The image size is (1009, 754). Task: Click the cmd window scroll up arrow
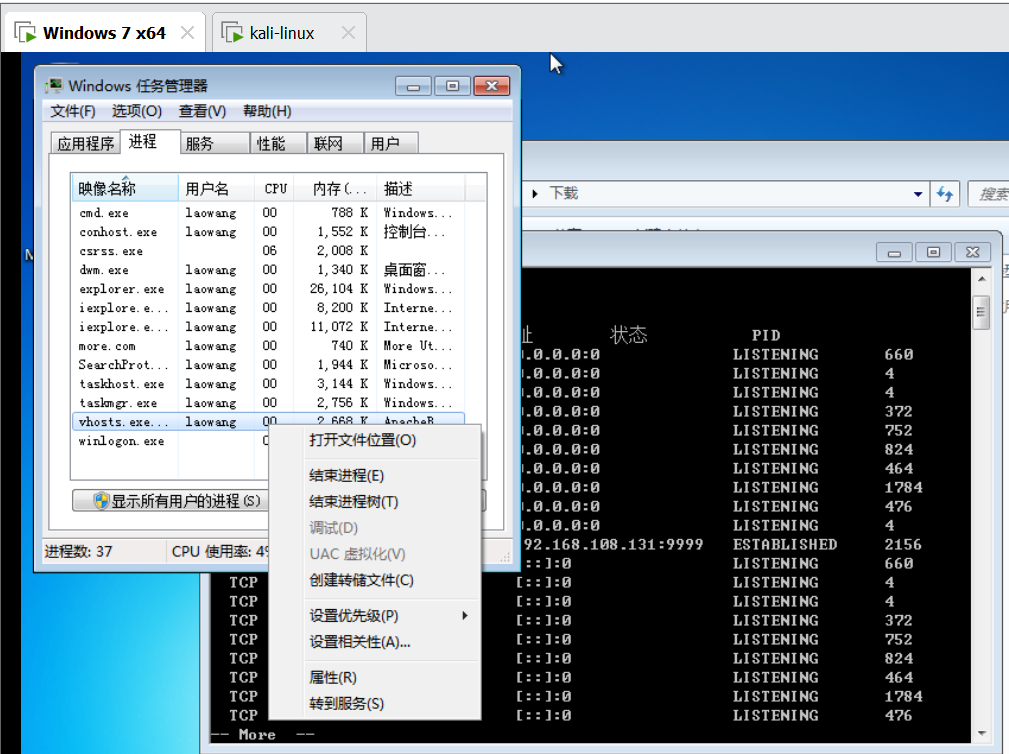point(981,279)
